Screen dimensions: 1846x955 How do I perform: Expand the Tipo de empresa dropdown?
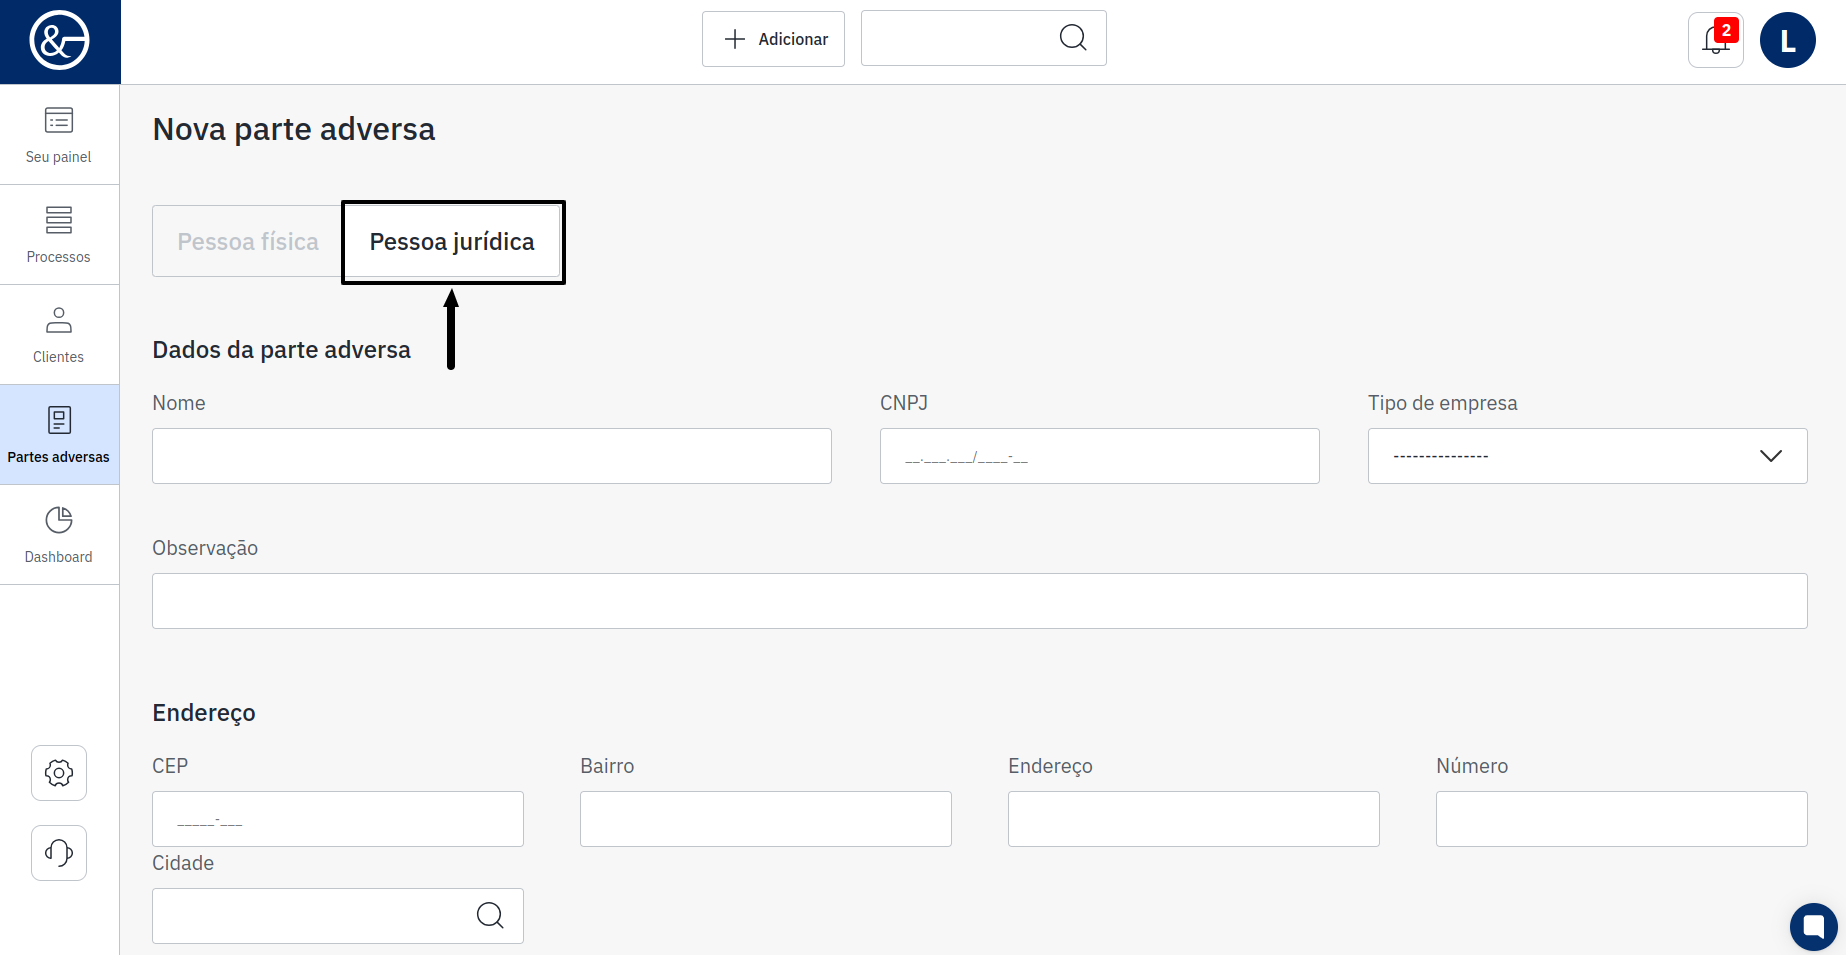(x=1587, y=456)
